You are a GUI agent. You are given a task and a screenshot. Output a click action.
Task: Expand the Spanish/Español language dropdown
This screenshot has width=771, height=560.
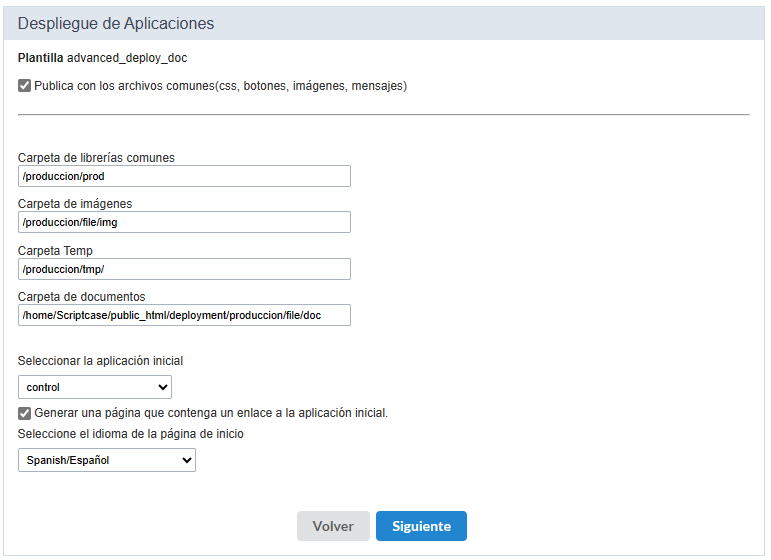point(107,460)
